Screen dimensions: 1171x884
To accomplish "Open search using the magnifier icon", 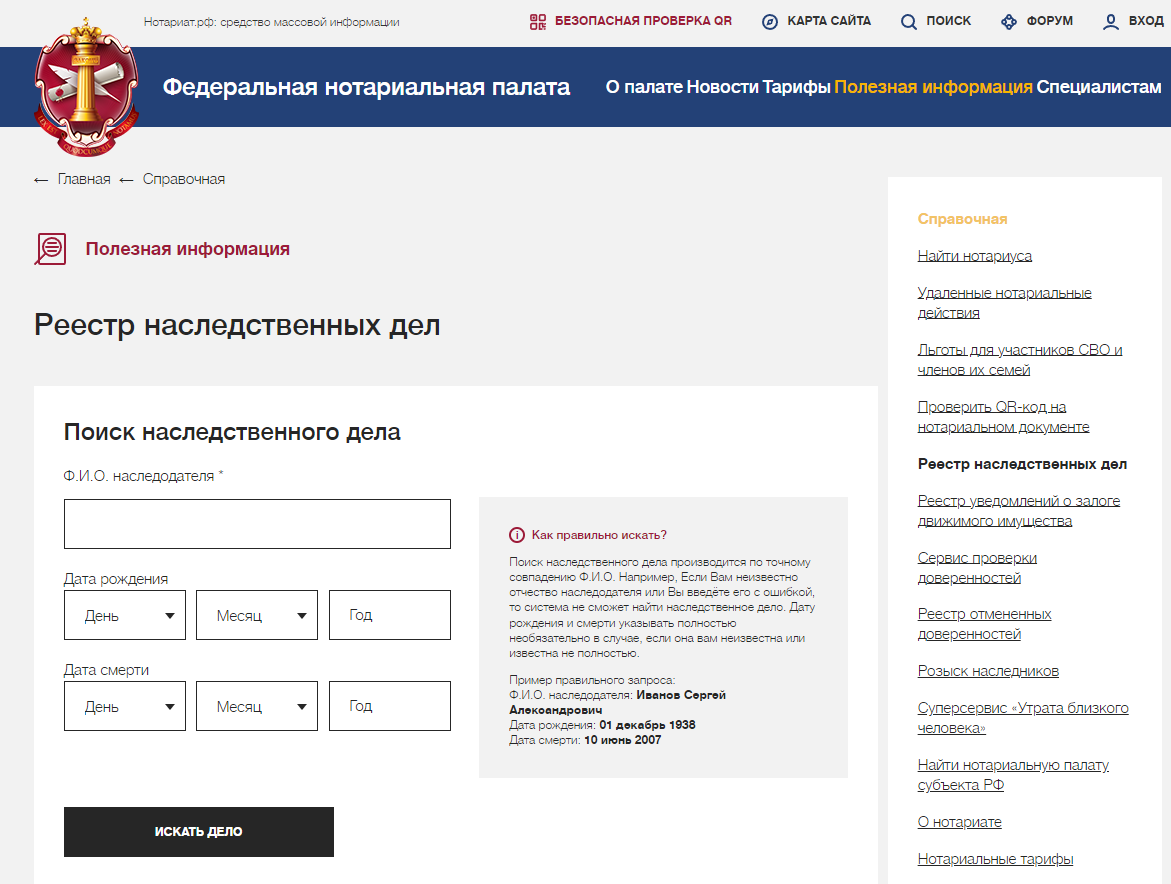I will click(906, 20).
